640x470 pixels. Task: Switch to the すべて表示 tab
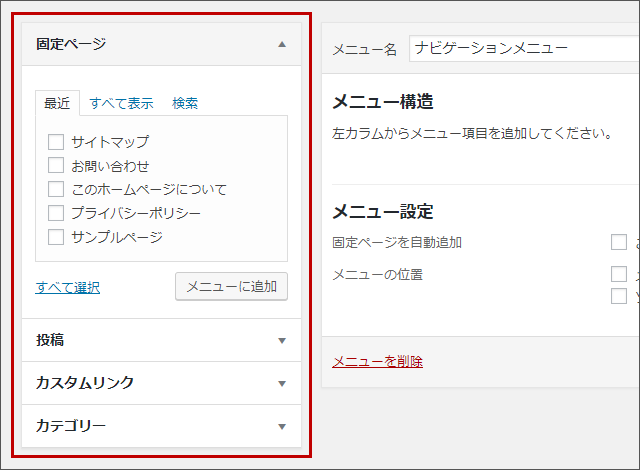(121, 103)
